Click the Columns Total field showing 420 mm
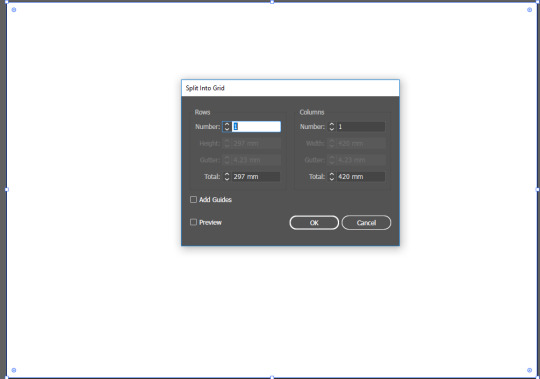The width and height of the screenshot is (540, 379). point(361,177)
